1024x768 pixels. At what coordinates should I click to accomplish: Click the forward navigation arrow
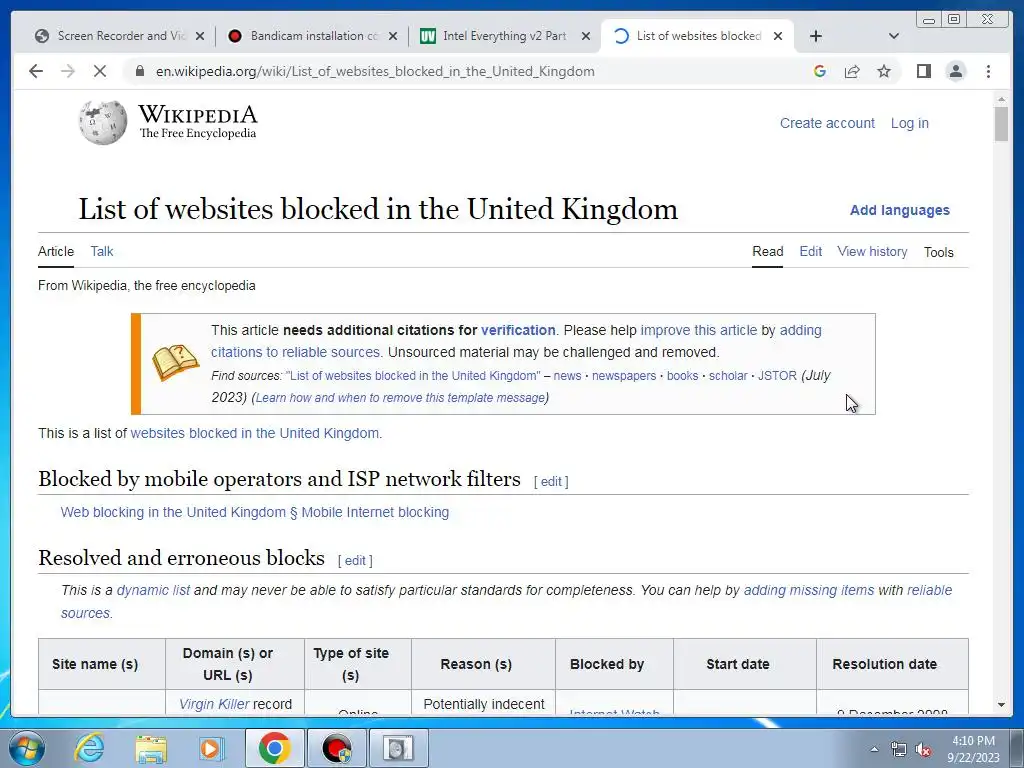pos(68,71)
